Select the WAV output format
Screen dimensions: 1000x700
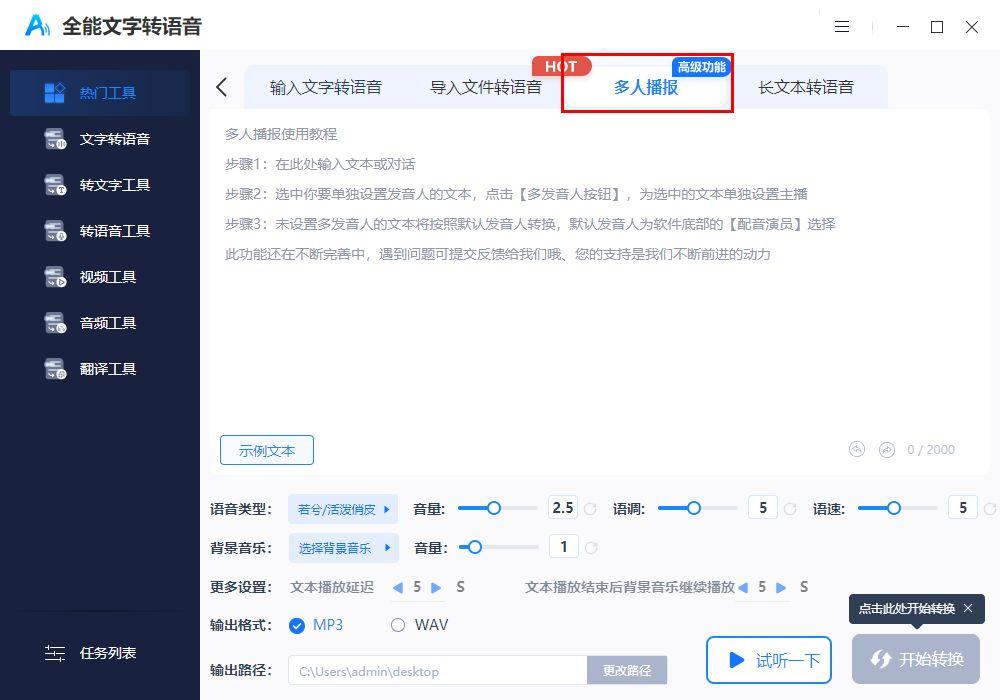pyautogui.click(x=397, y=624)
